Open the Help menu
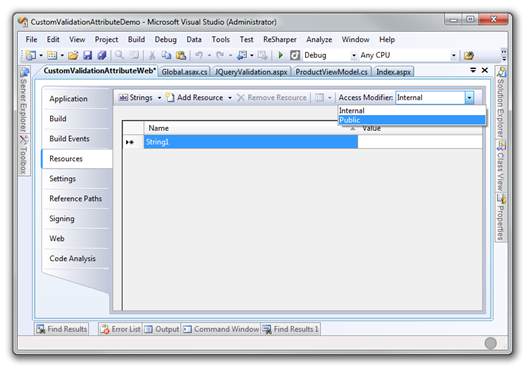This screenshot has width=528, height=370. click(x=387, y=39)
